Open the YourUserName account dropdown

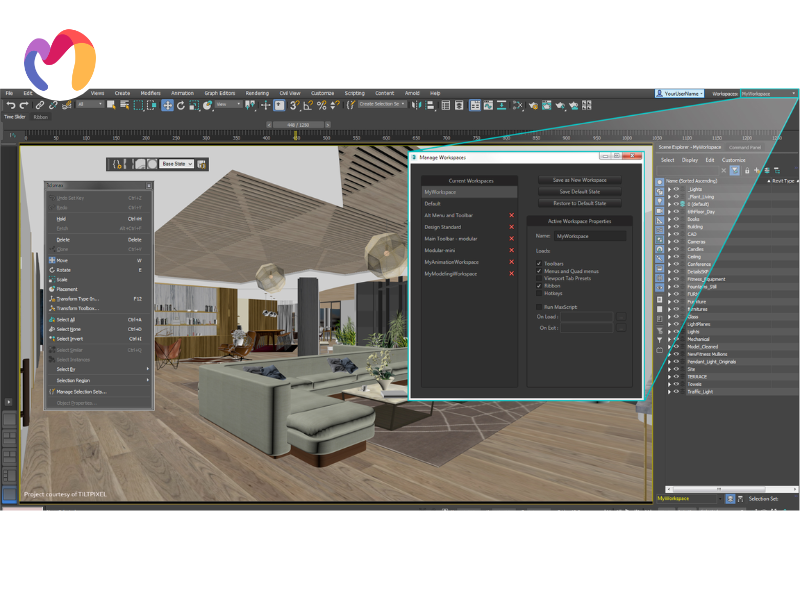click(x=681, y=93)
